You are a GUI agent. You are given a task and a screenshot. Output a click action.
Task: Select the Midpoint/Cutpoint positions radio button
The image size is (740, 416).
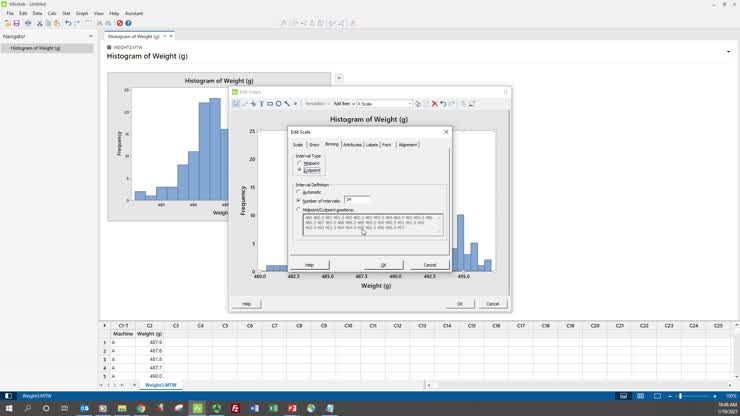pyautogui.click(x=299, y=209)
